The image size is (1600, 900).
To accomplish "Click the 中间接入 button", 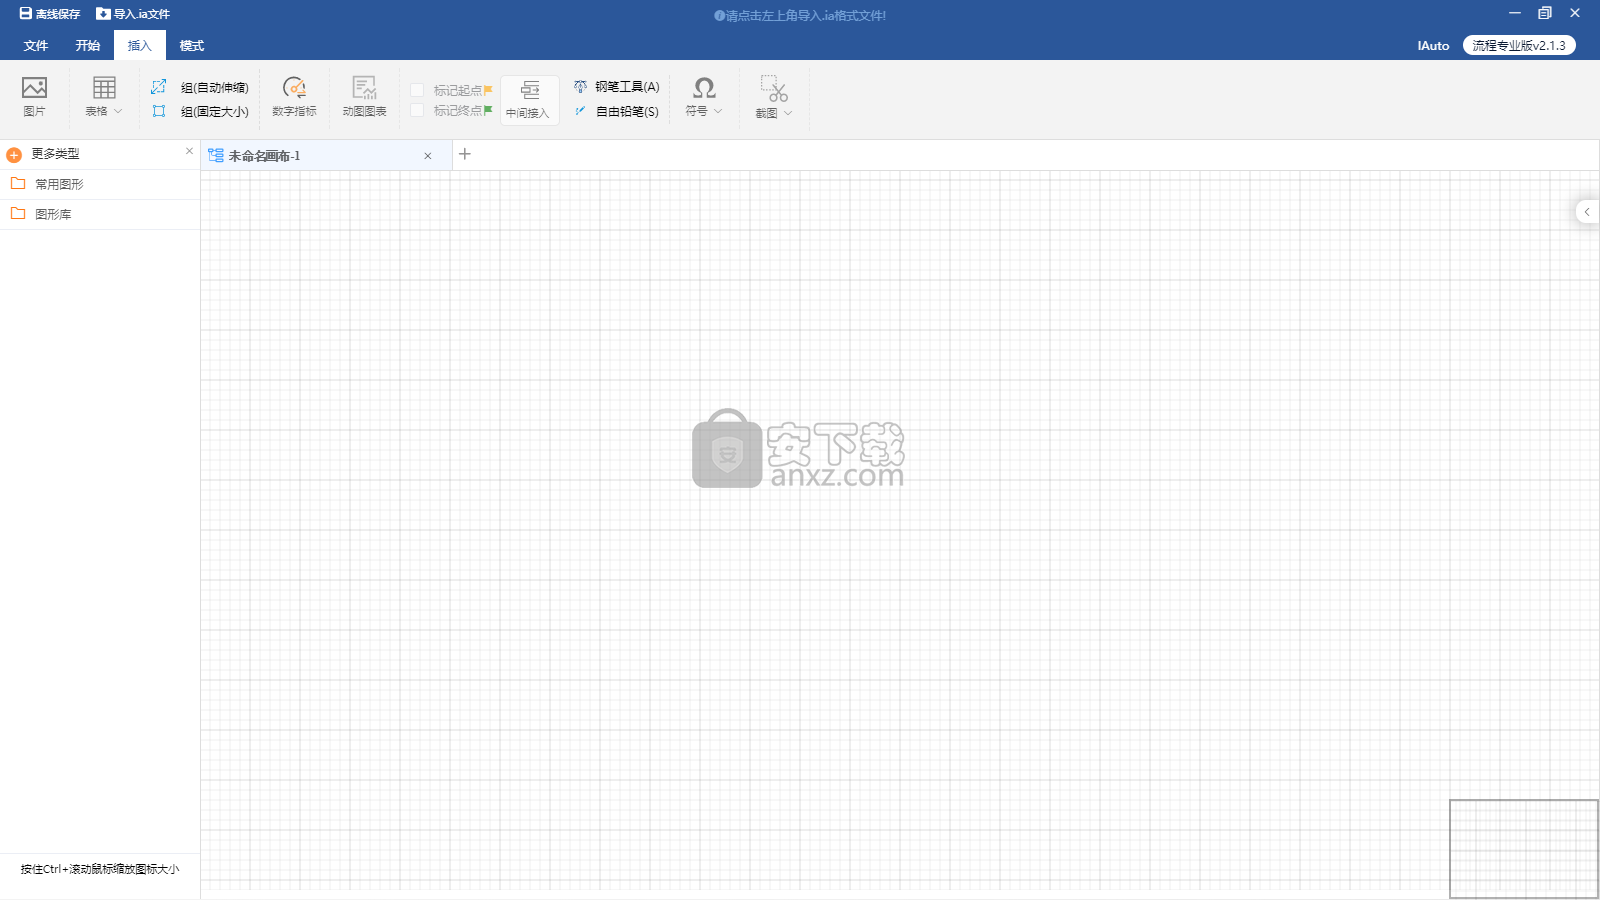I will tap(529, 99).
